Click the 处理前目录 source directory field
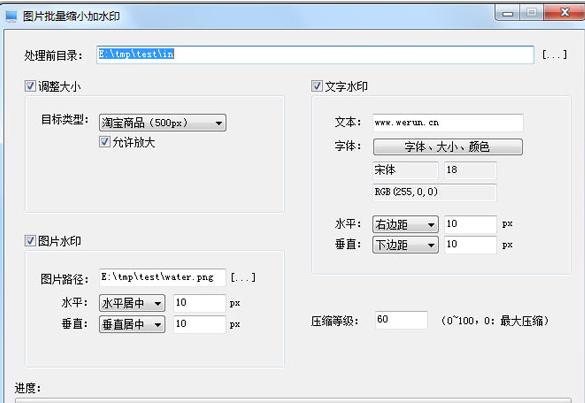 pos(315,54)
